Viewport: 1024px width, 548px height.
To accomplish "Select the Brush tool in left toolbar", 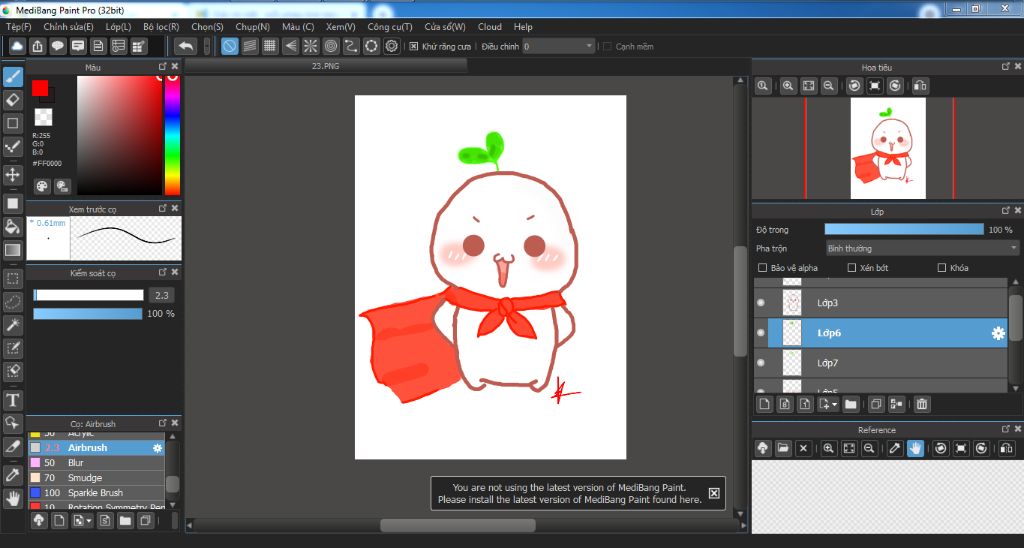I will click(x=12, y=76).
